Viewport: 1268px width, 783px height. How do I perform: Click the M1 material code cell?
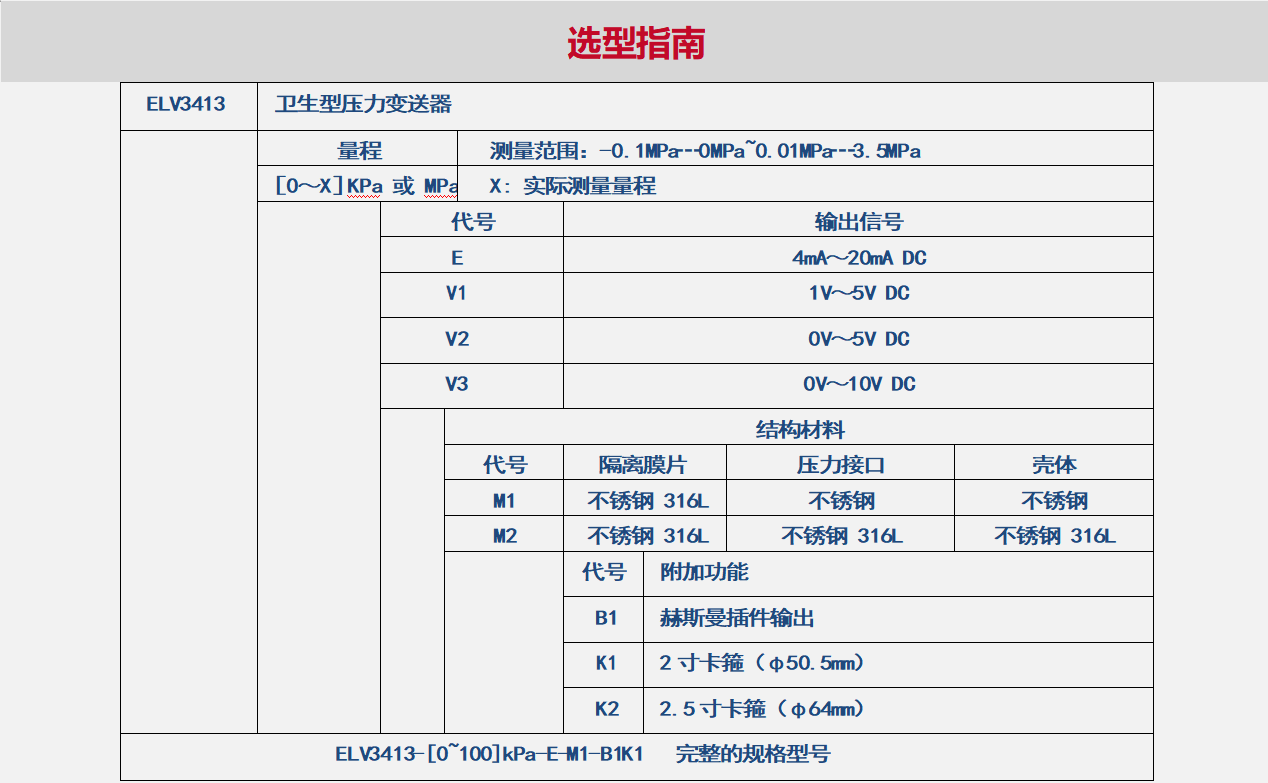point(504,501)
